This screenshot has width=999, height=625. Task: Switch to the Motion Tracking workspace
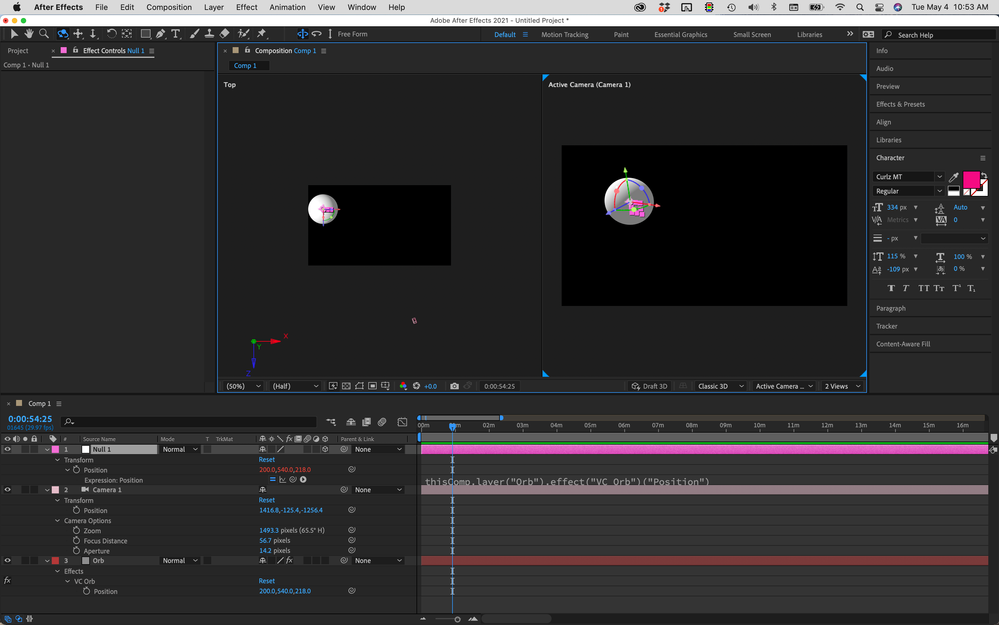coord(564,34)
